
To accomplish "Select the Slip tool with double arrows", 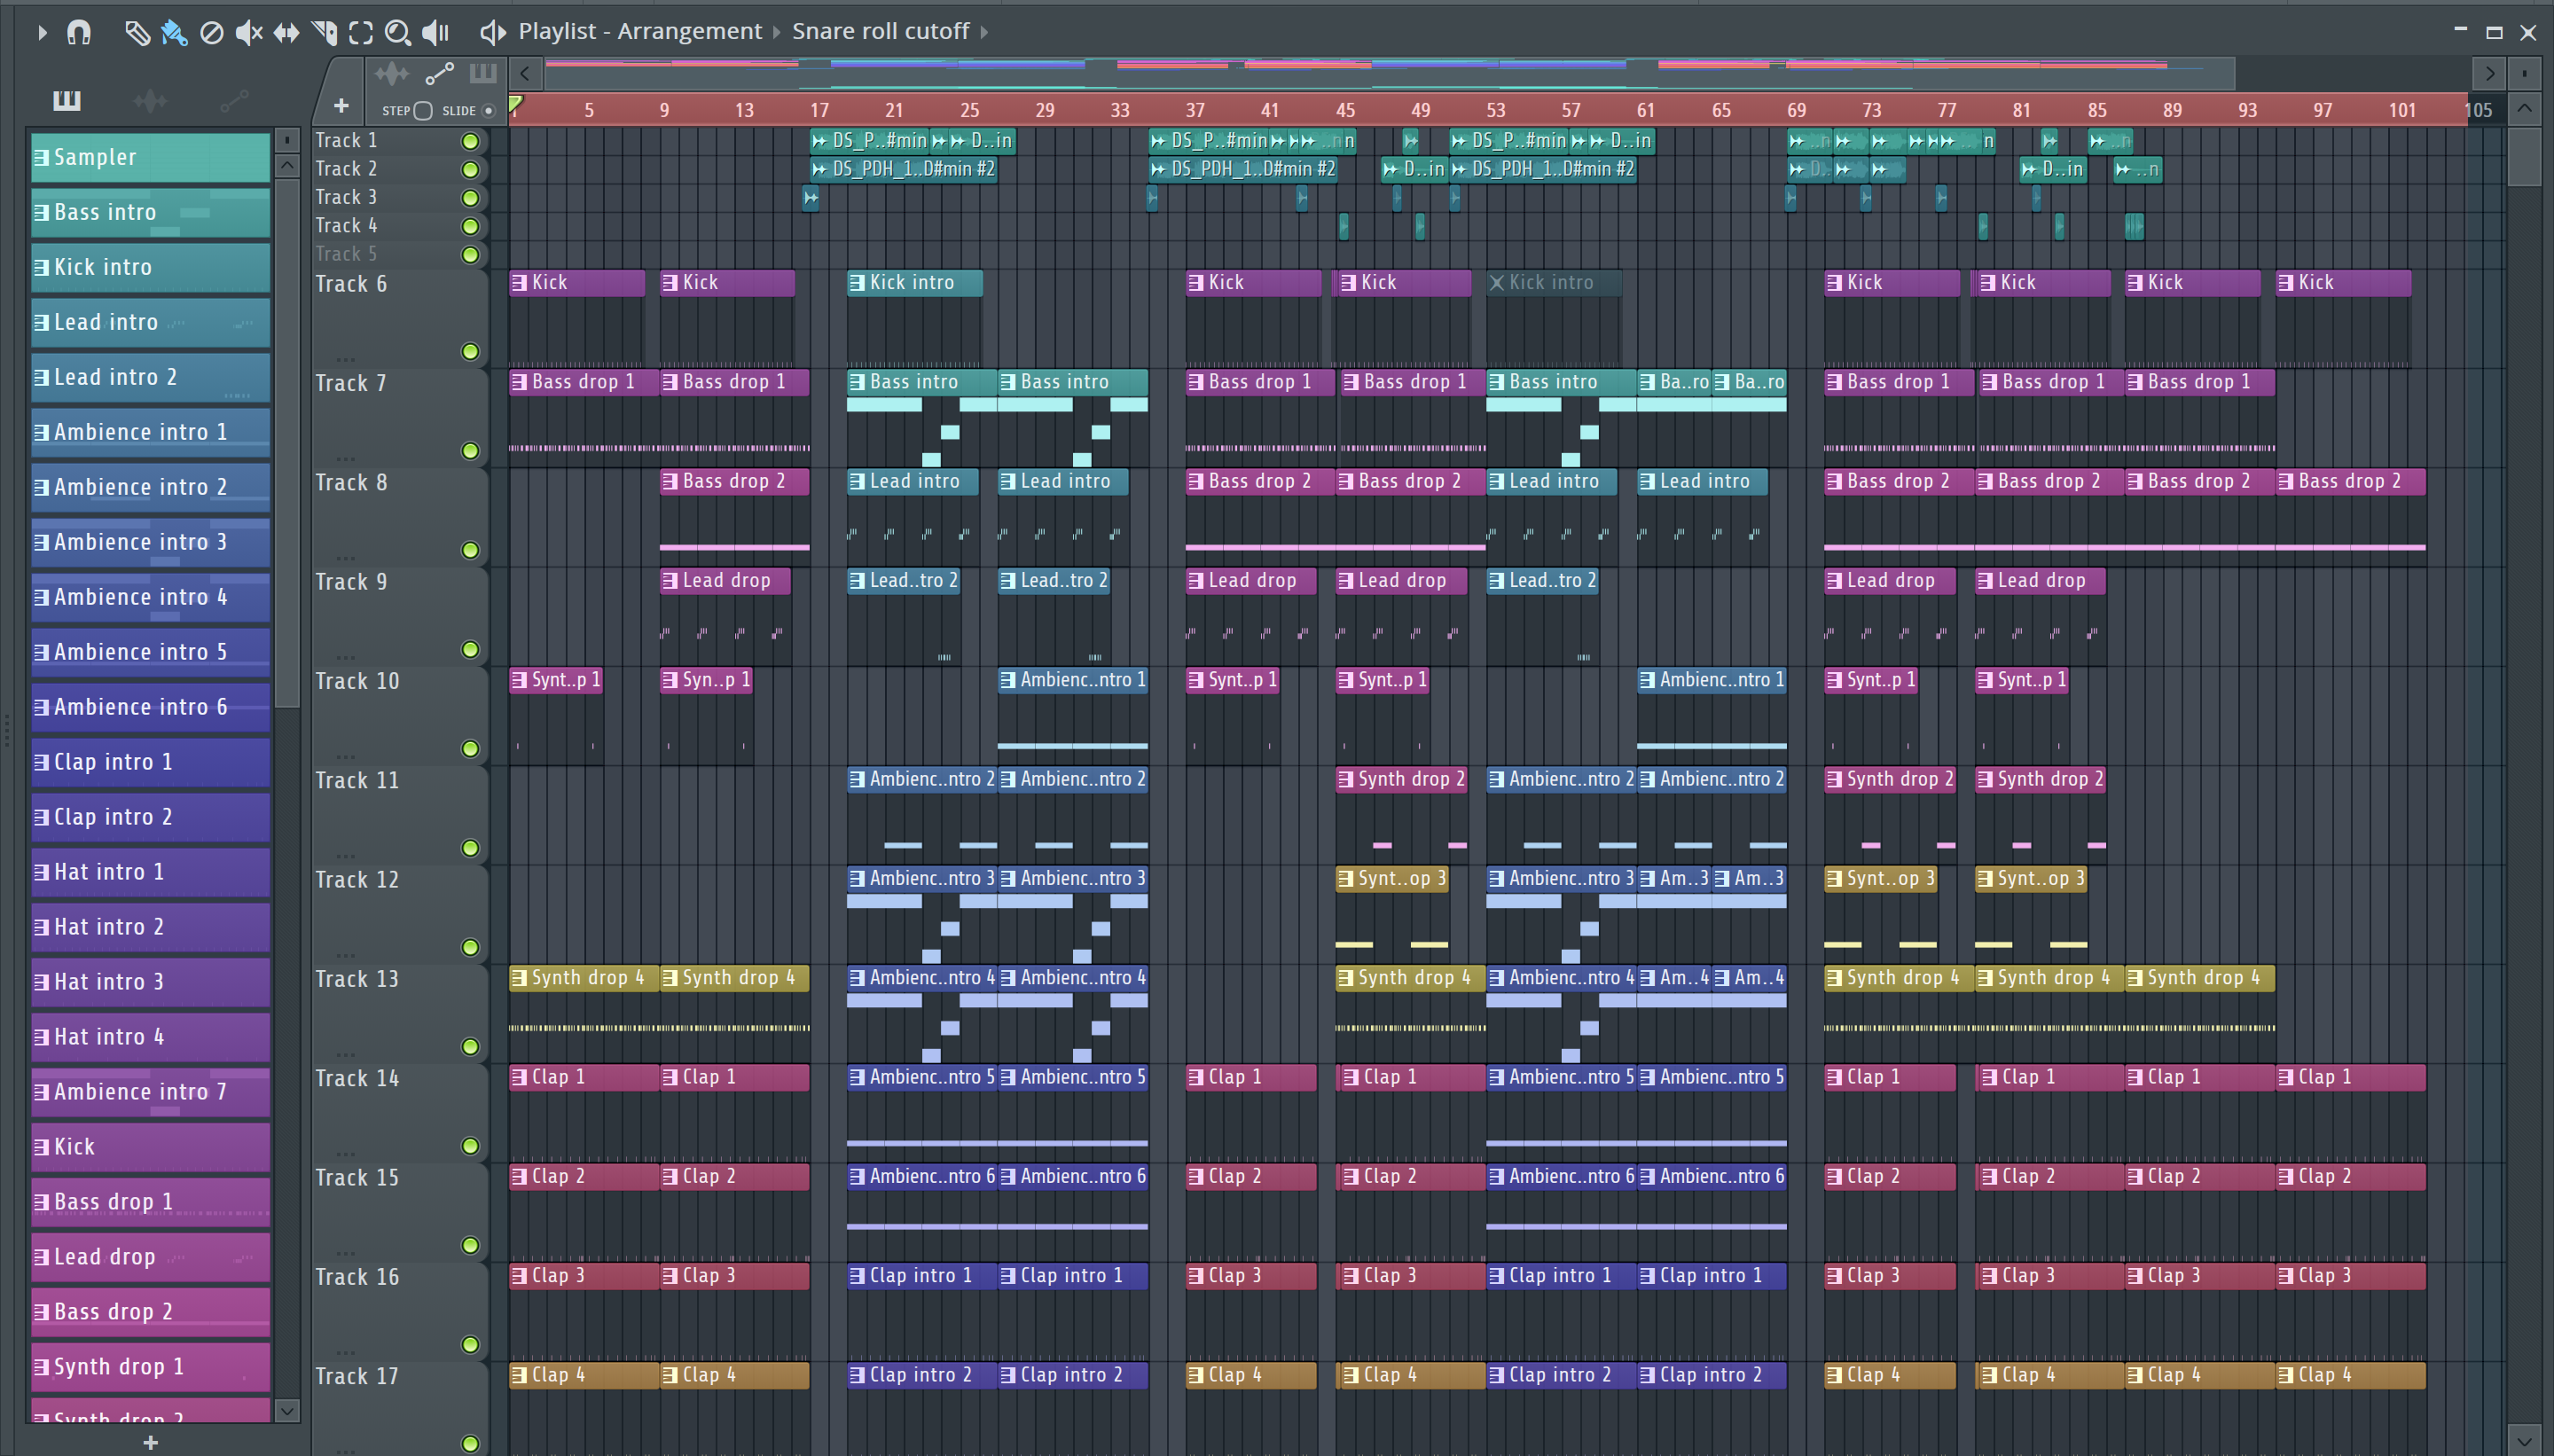I will point(286,33).
